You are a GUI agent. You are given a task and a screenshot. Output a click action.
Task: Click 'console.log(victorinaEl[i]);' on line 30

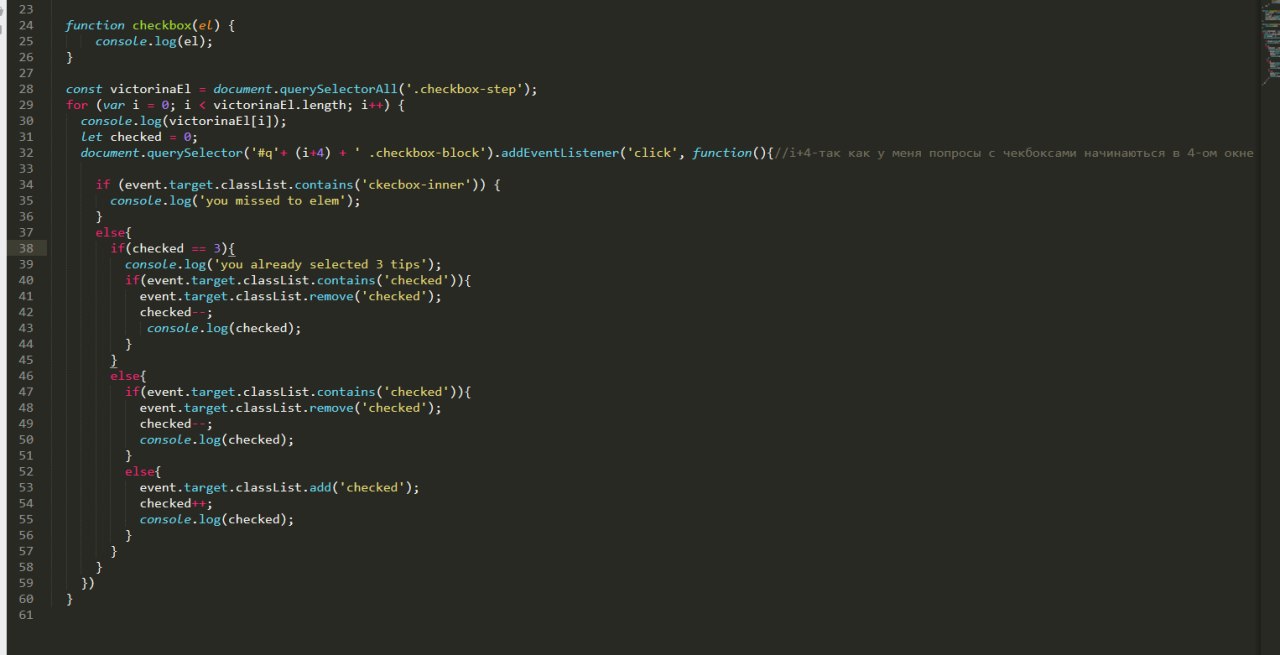[x=184, y=121]
